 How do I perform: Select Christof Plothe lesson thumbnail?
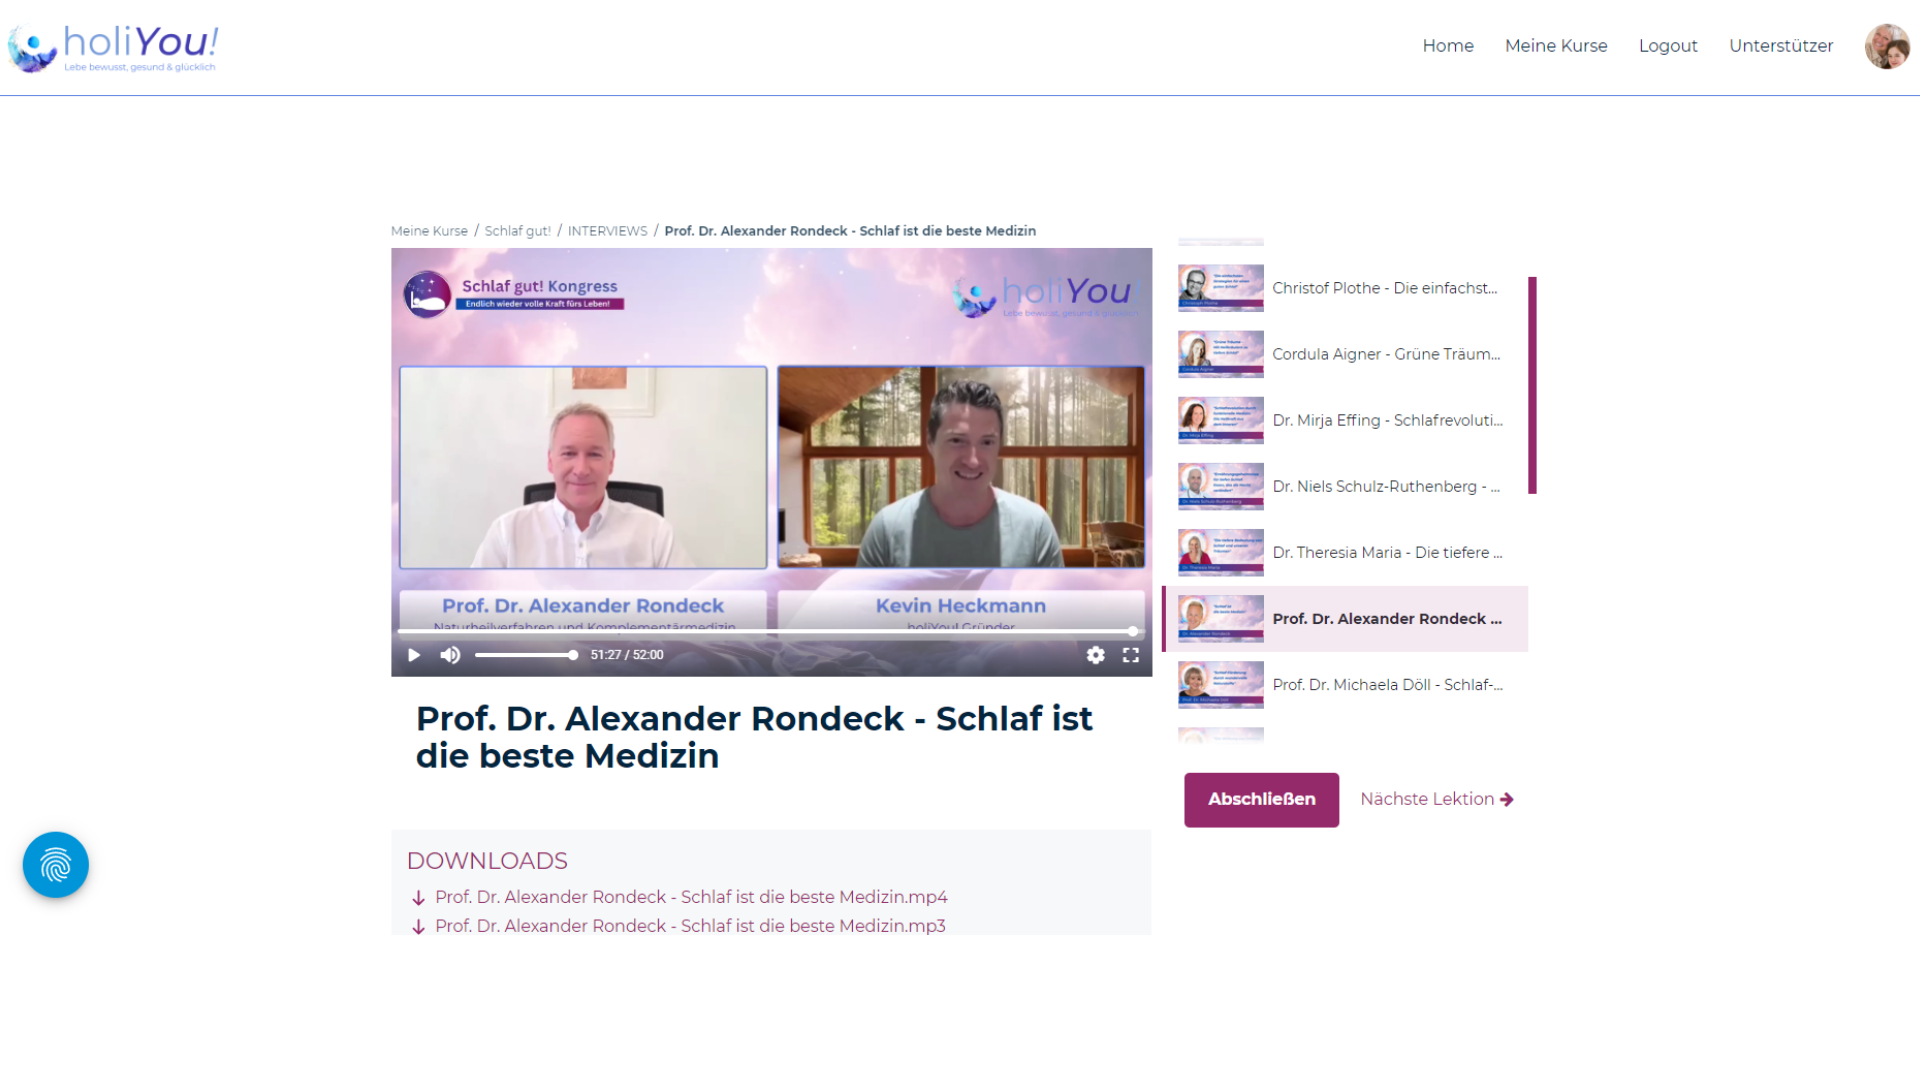1220,288
